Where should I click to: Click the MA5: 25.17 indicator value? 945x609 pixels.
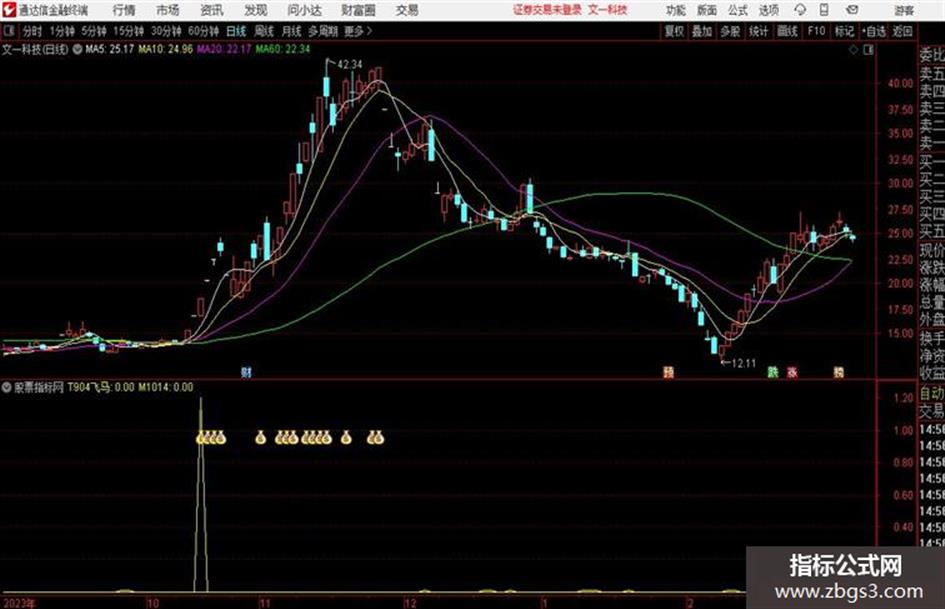(109, 49)
